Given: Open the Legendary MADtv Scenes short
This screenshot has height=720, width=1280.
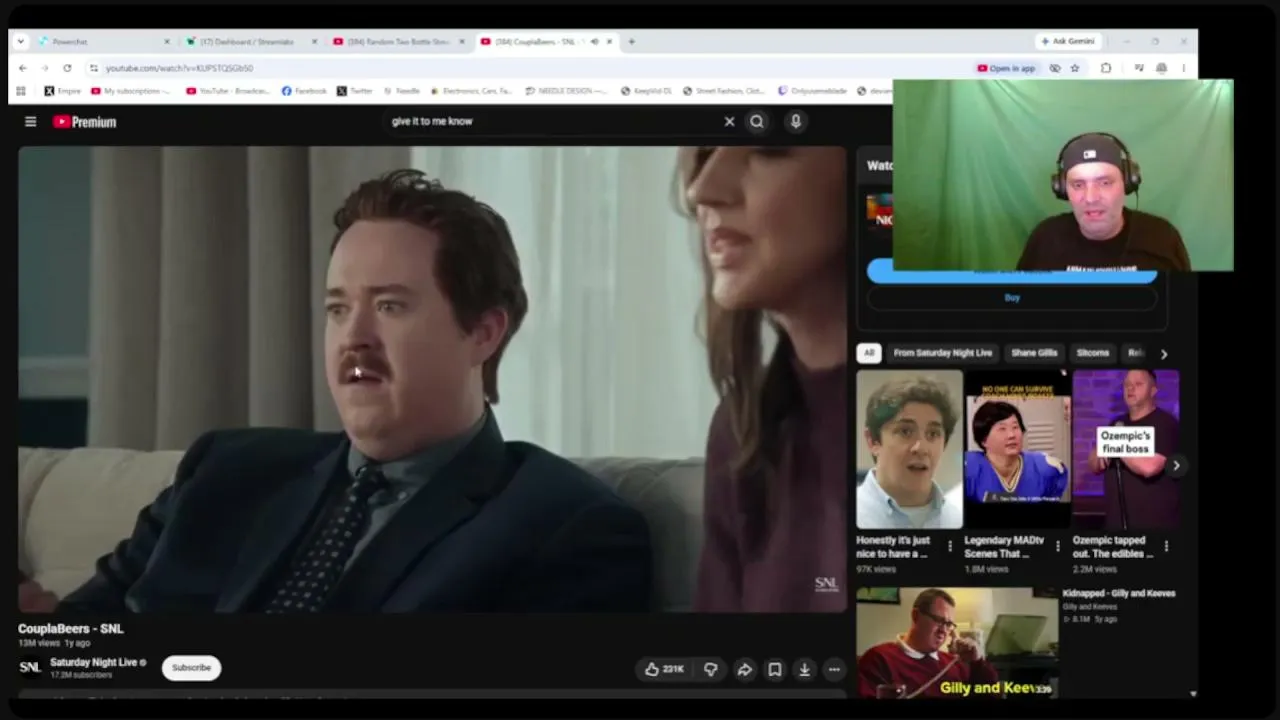Looking at the screenshot, I should click(x=1017, y=449).
